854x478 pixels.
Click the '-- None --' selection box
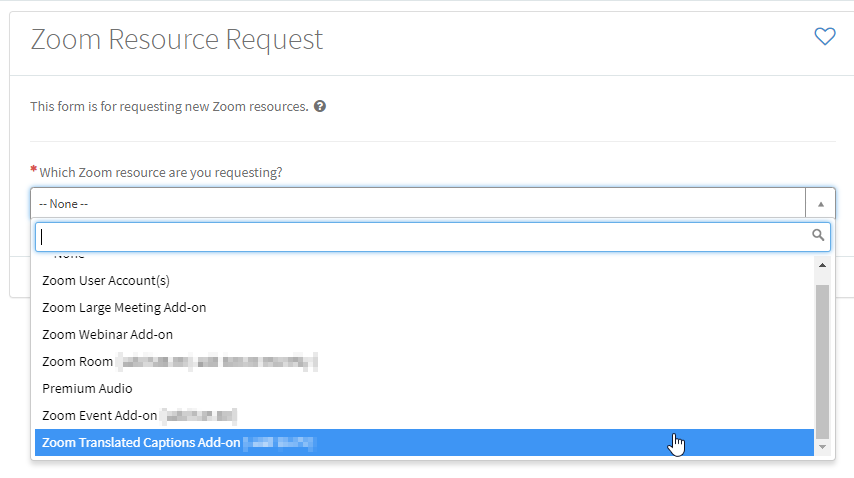[x=418, y=203]
